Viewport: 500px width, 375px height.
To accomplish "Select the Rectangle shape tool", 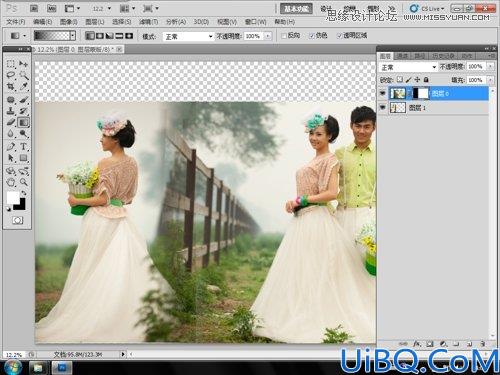I will [23, 158].
